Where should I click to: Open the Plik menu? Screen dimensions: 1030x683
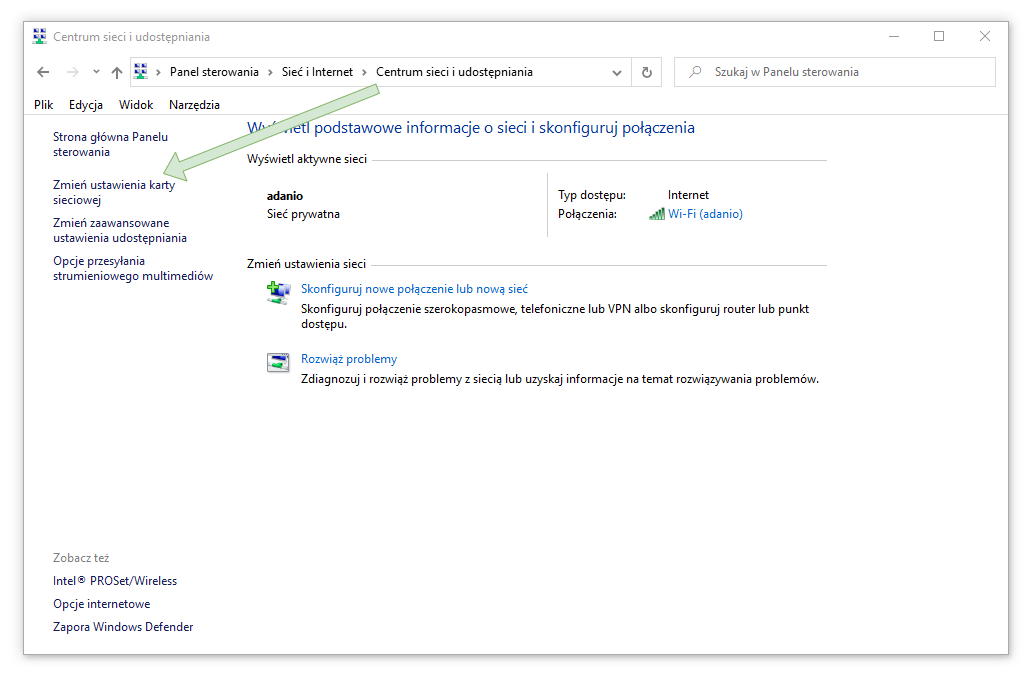click(43, 105)
